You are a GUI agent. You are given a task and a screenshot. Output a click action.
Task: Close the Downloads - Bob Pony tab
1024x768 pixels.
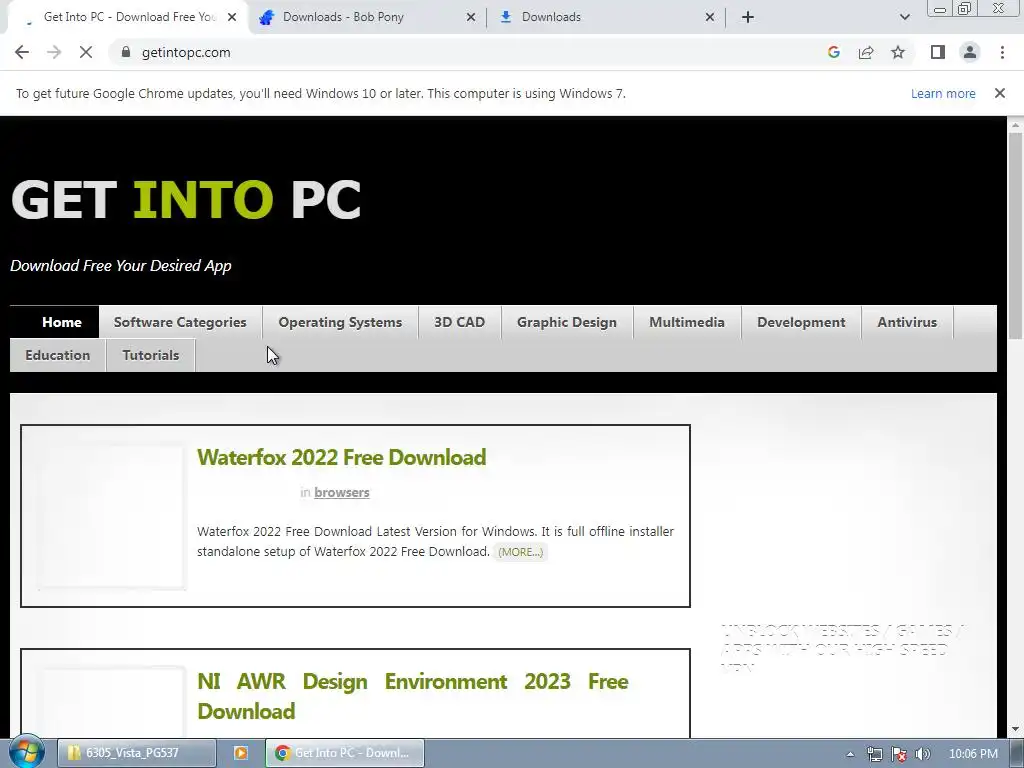point(471,17)
